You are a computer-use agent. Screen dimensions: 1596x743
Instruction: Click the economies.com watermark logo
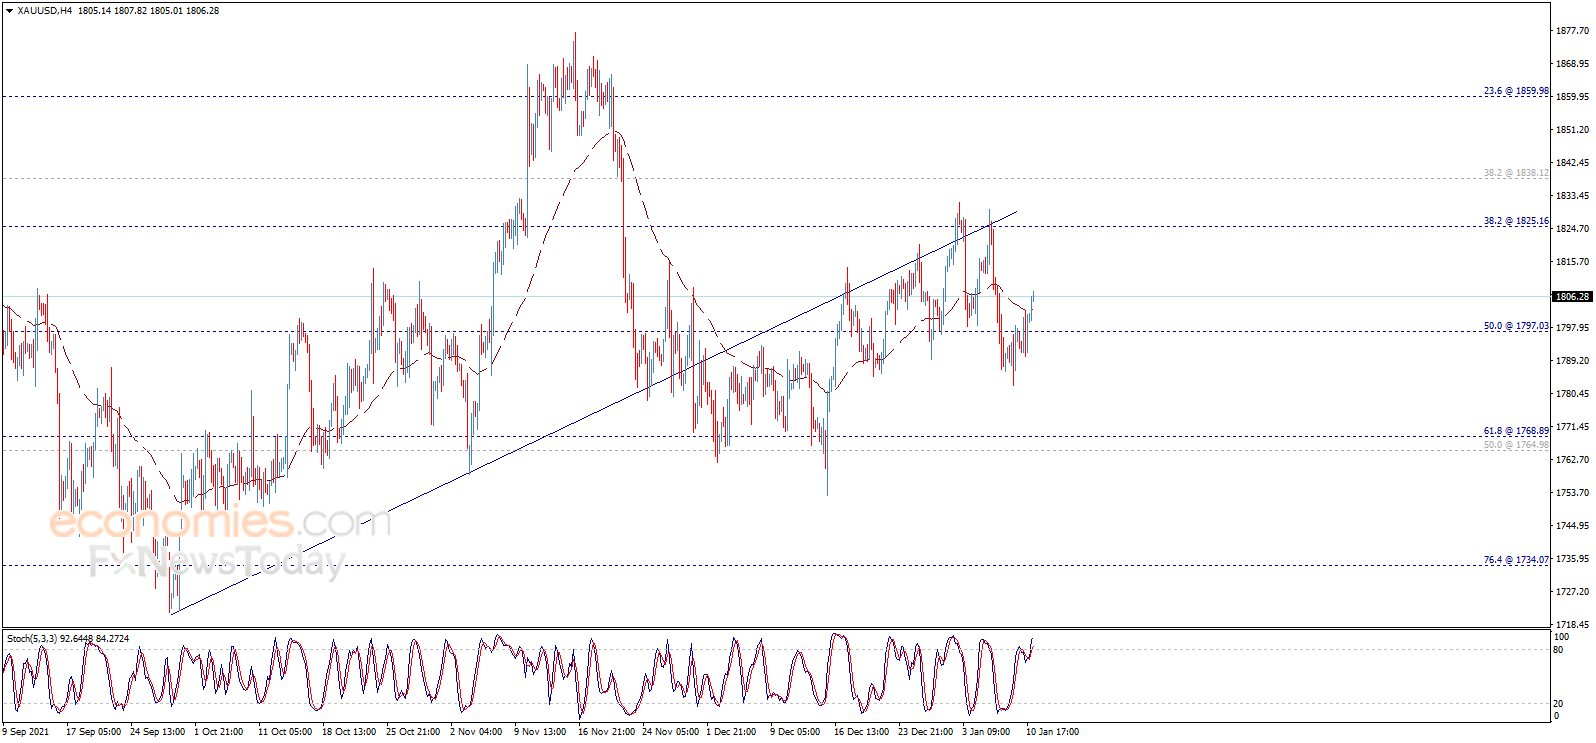point(220,522)
